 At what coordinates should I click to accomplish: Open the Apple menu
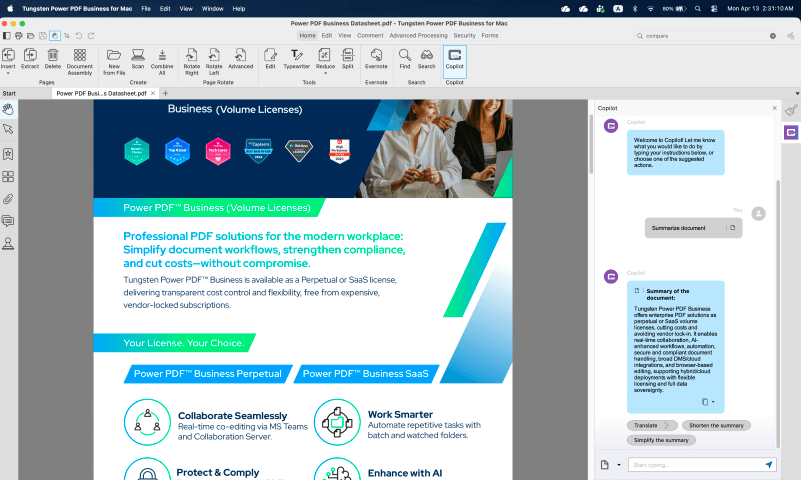[x=10, y=9]
